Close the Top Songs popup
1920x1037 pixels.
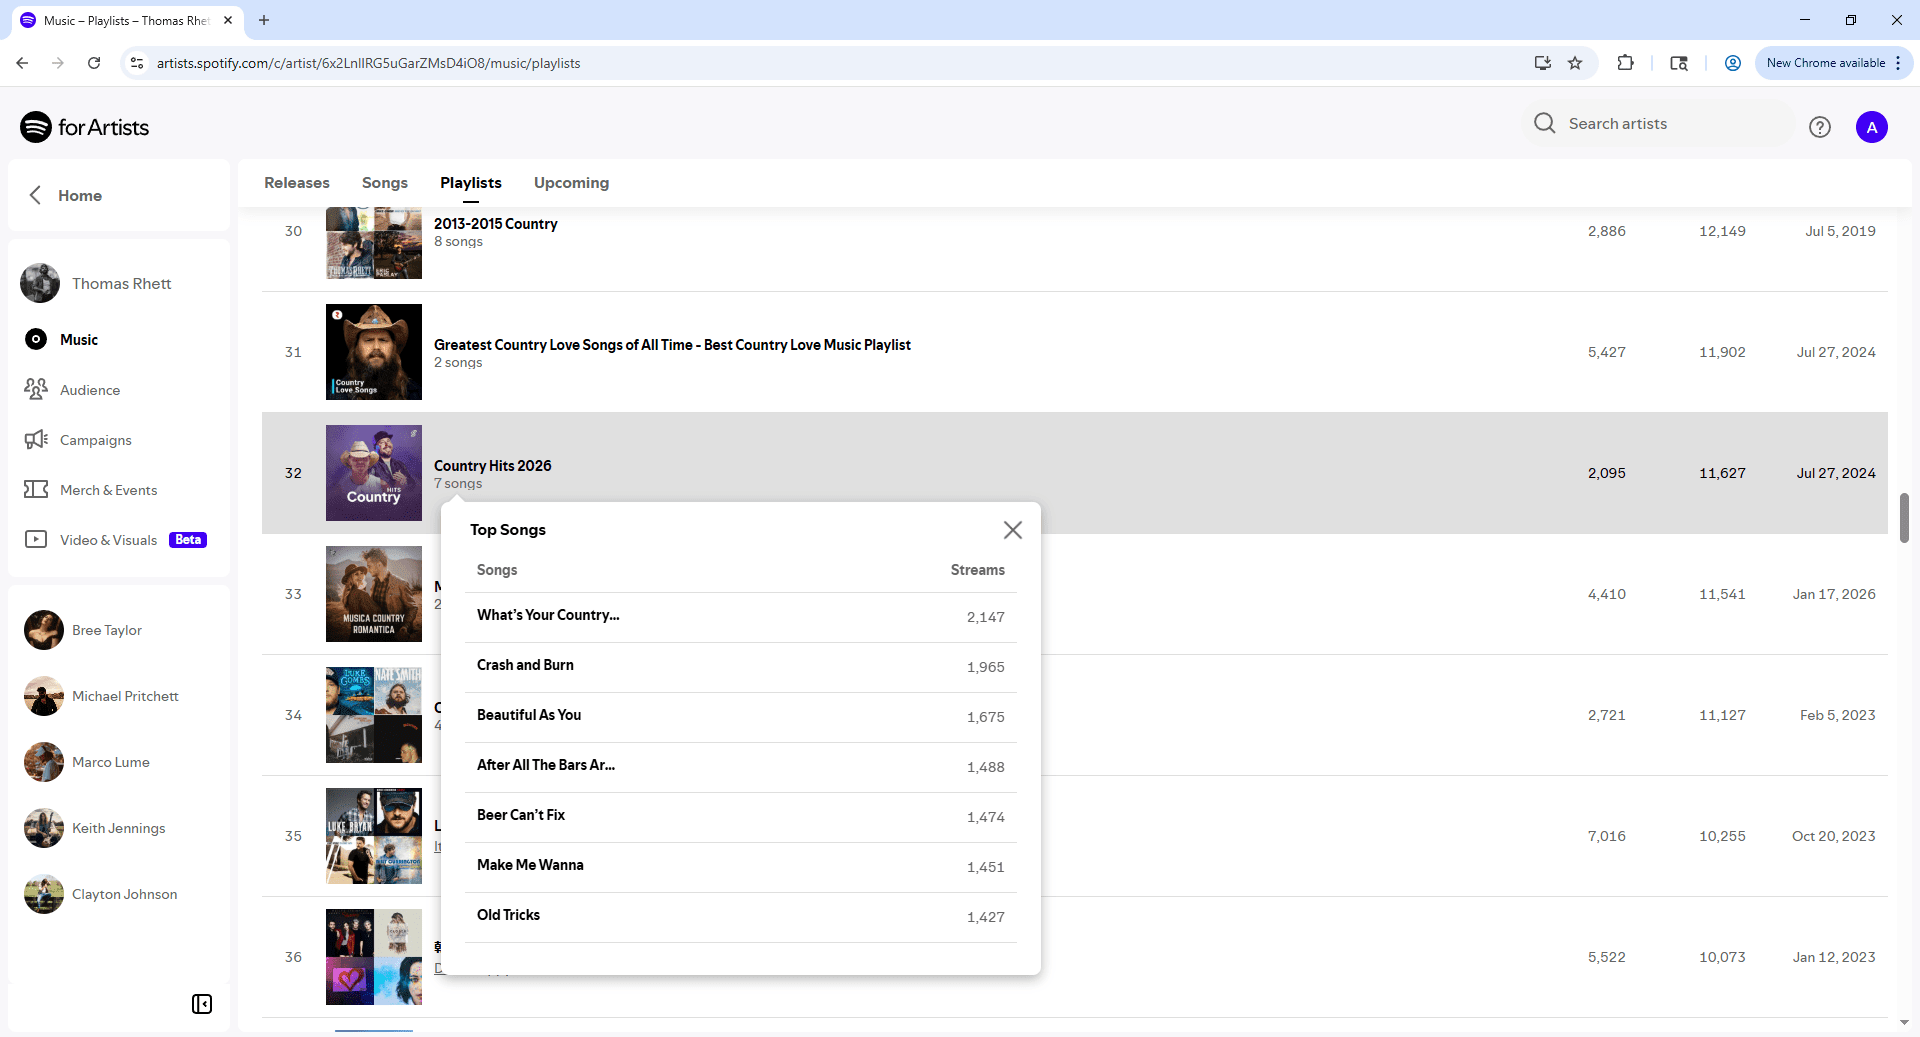pos(1013,530)
